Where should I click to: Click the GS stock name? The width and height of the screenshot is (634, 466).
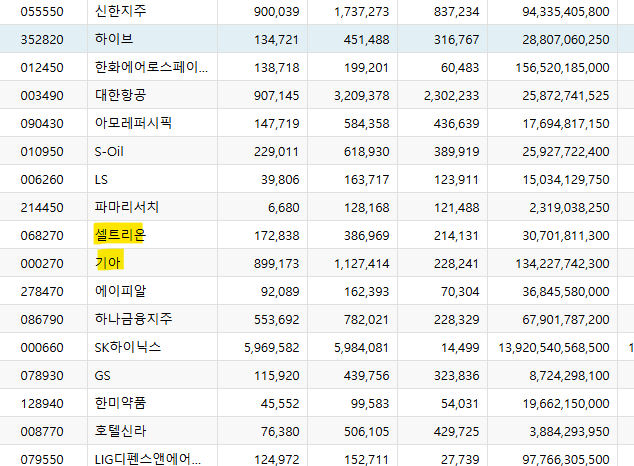tap(102, 376)
